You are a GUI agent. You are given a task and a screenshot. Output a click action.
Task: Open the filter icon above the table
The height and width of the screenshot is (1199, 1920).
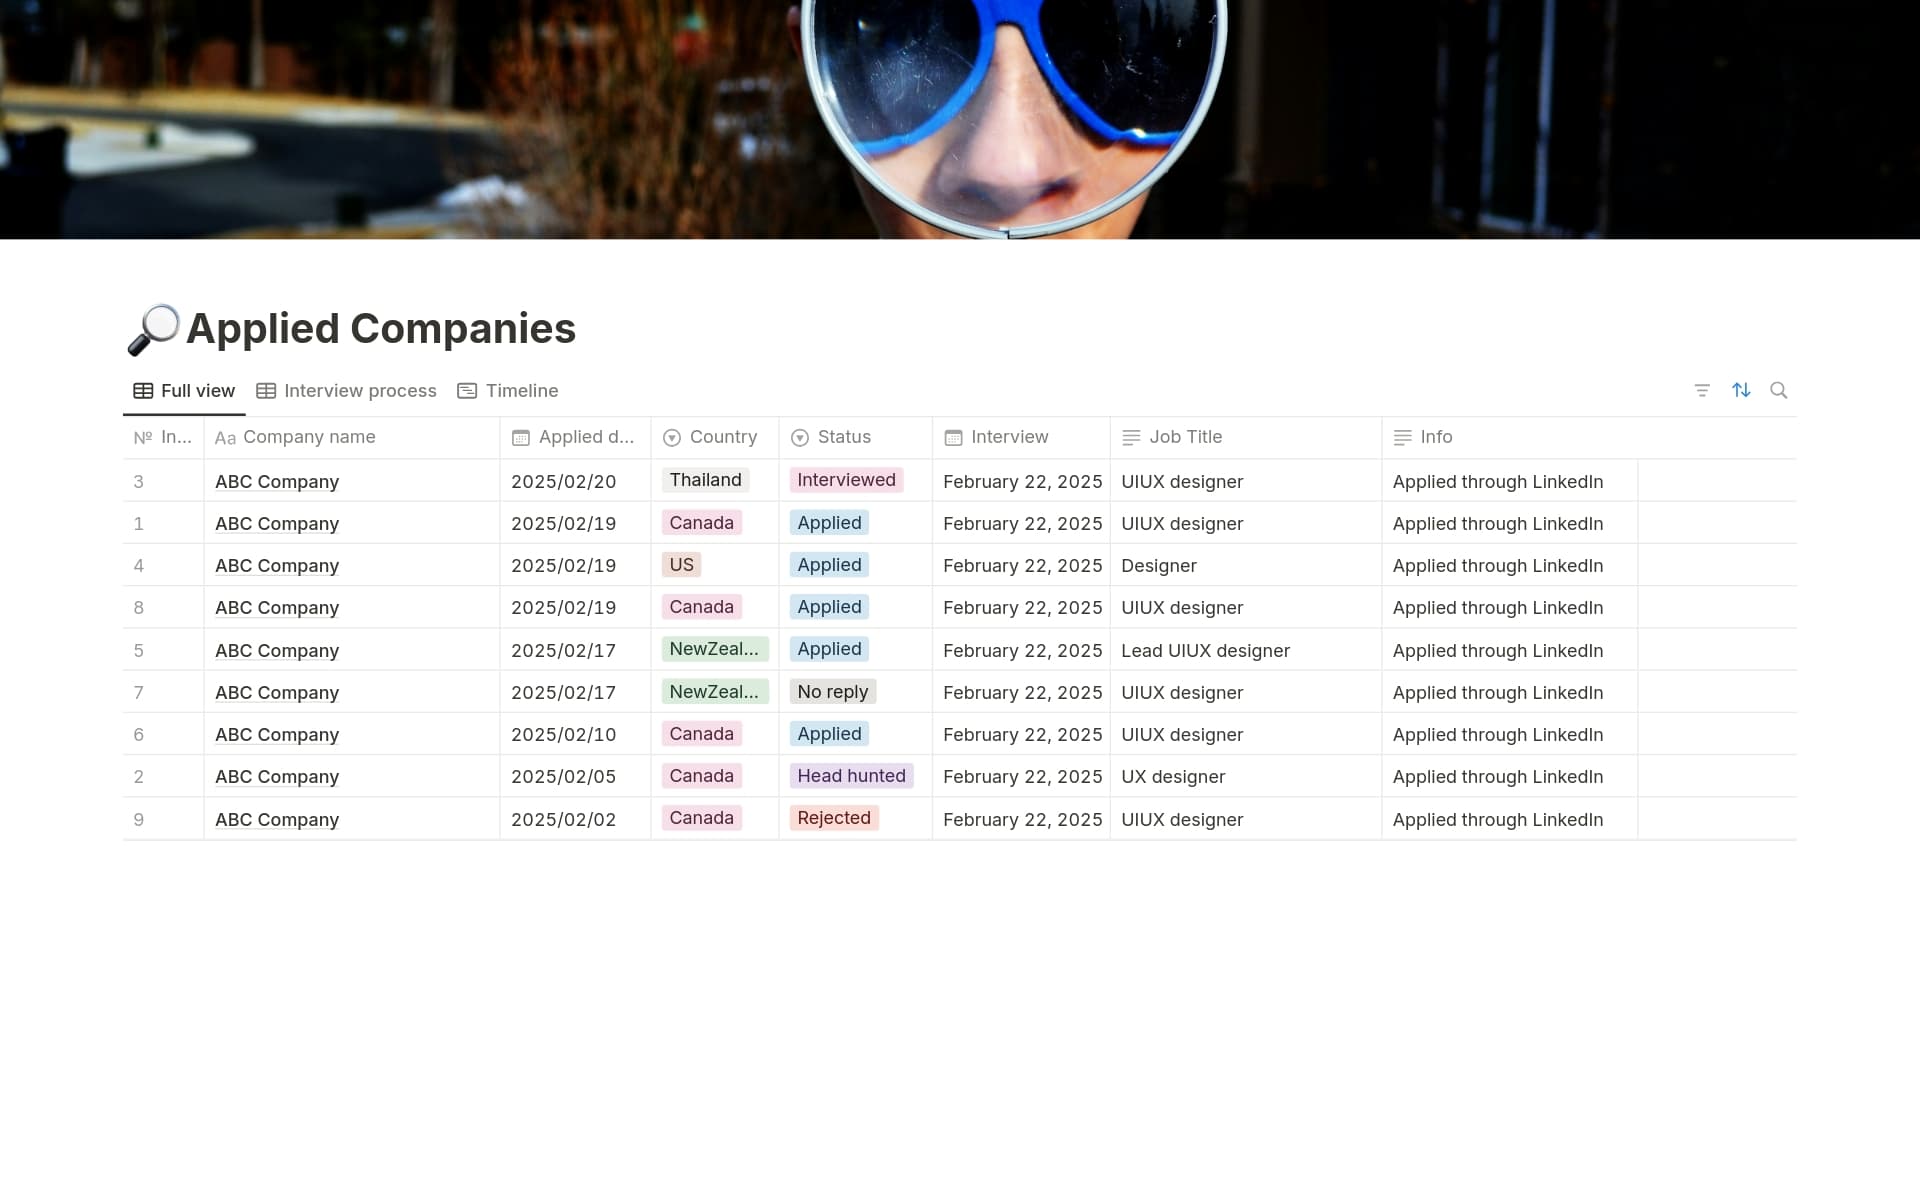point(1702,390)
